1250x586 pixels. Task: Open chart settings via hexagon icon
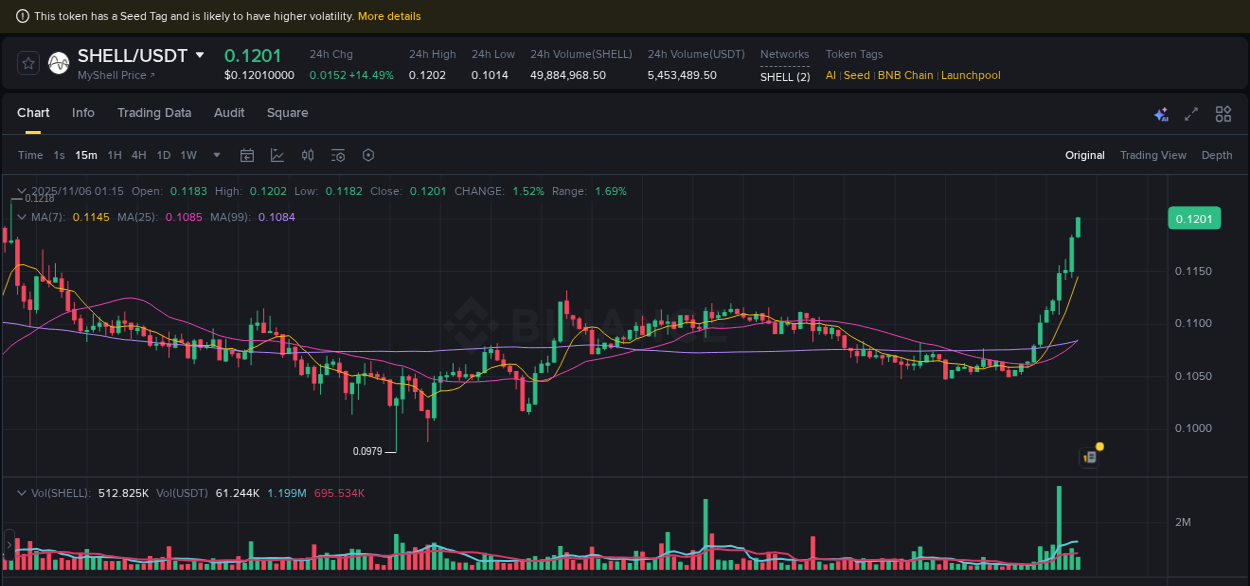(368, 155)
